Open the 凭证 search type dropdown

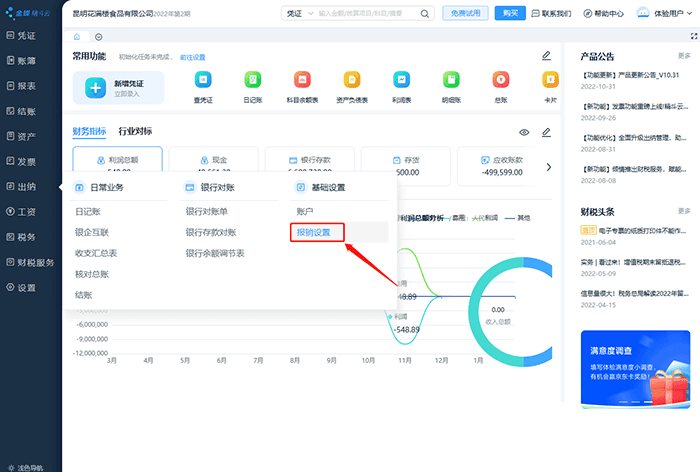pyautogui.click(x=300, y=14)
